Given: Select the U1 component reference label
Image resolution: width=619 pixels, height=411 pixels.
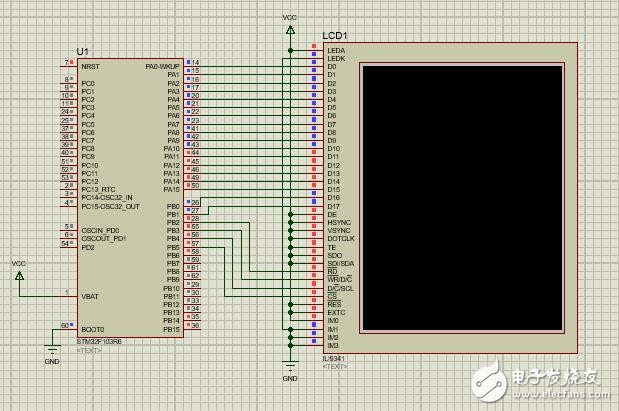Looking at the screenshot, I should 83,51.
